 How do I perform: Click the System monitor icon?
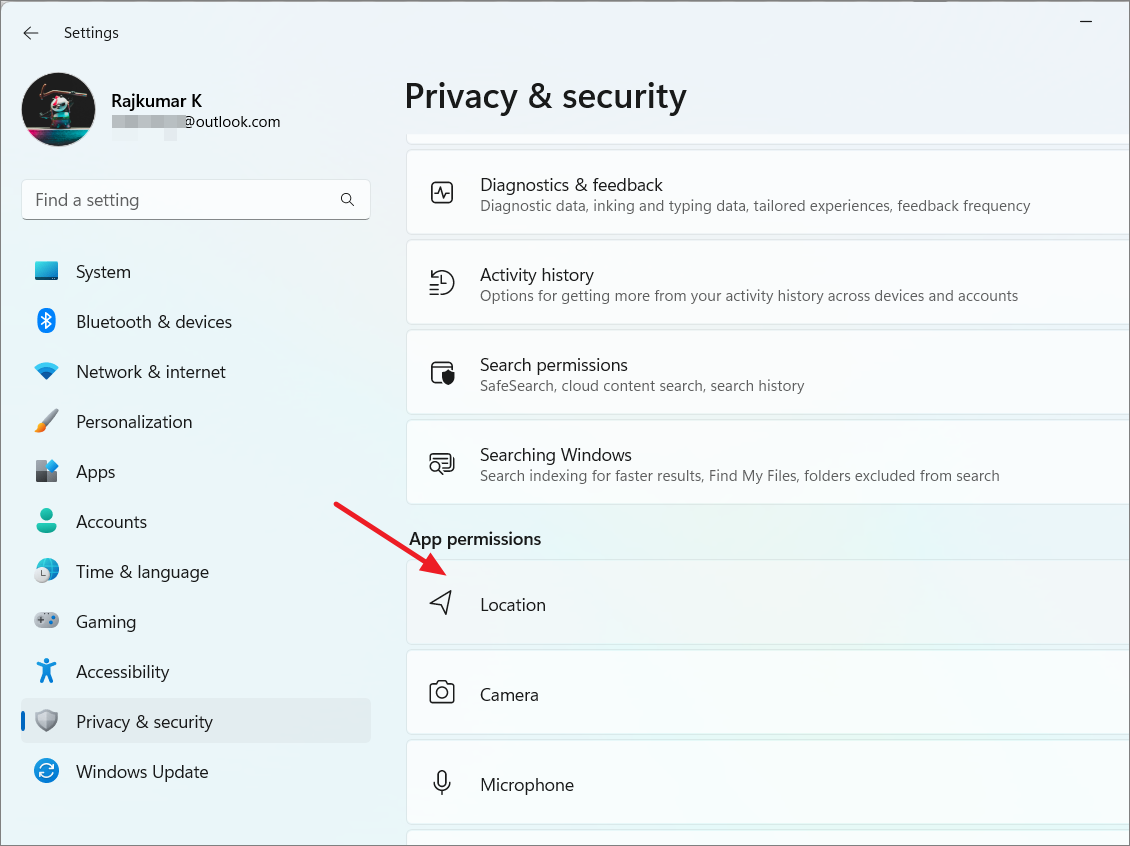coord(46,272)
